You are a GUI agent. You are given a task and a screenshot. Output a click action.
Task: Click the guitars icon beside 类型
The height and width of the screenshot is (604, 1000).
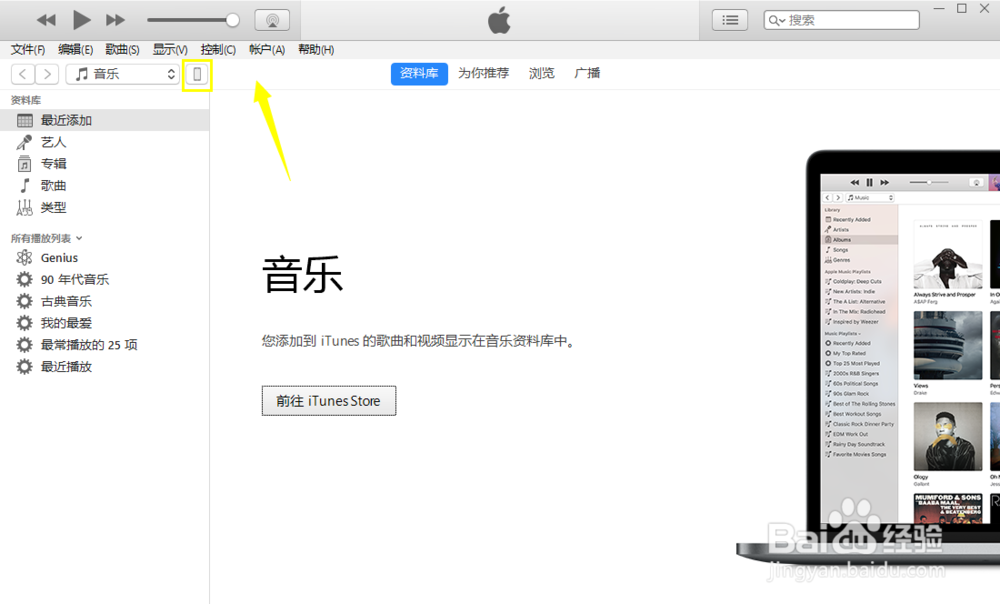(x=24, y=207)
